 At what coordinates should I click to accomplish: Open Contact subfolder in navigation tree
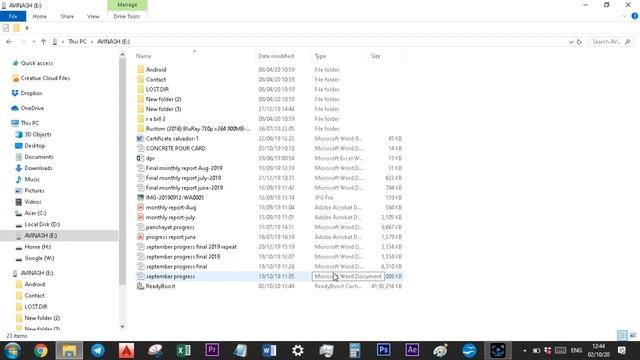point(35,296)
